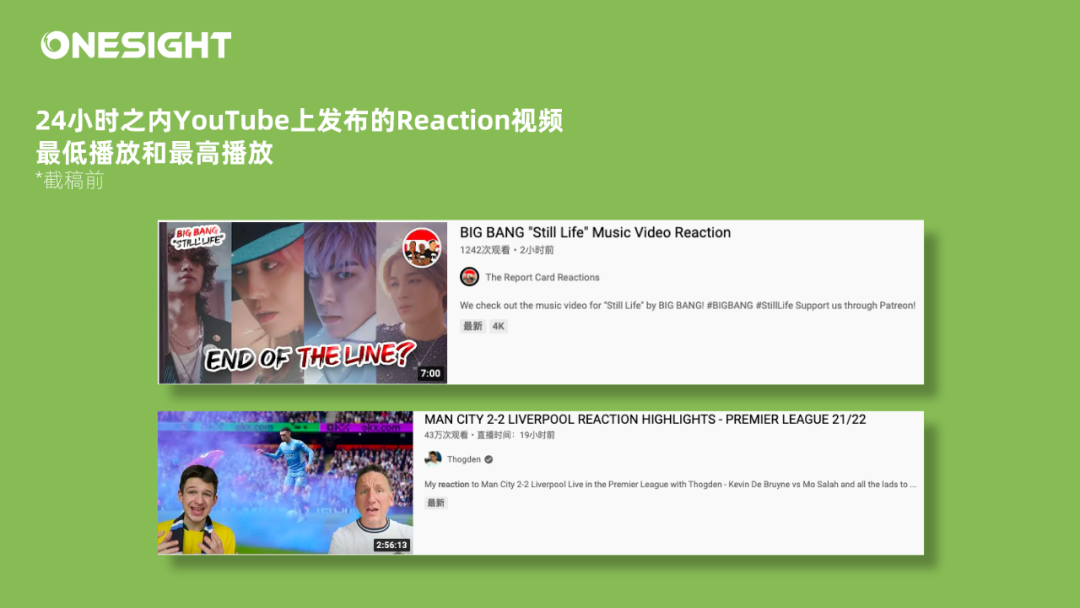Click the verified badge next to Thogden
This screenshot has width=1080, height=608.
488,459
